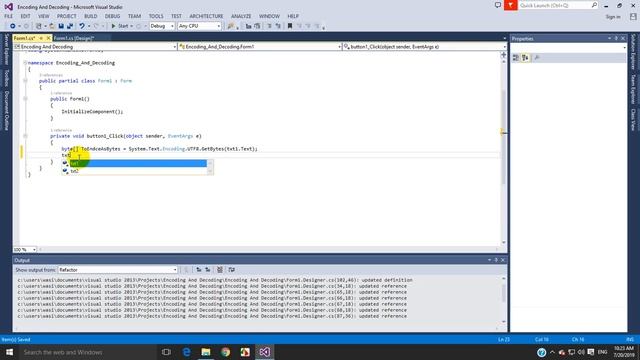Click the Save floppy disk icon
Screen dimensions: 640x360
coord(61,26)
